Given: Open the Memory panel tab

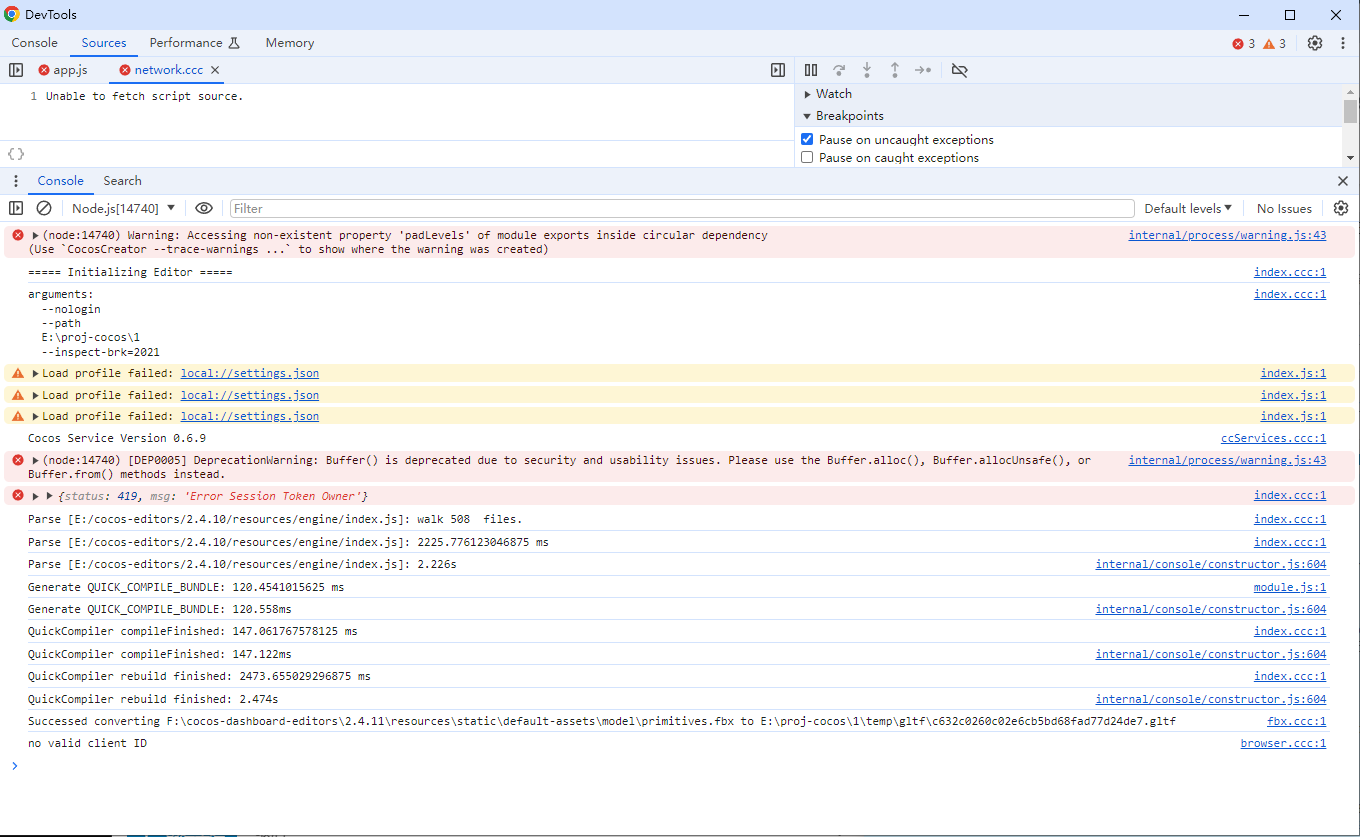Looking at the screenshot, I should 290,43.
